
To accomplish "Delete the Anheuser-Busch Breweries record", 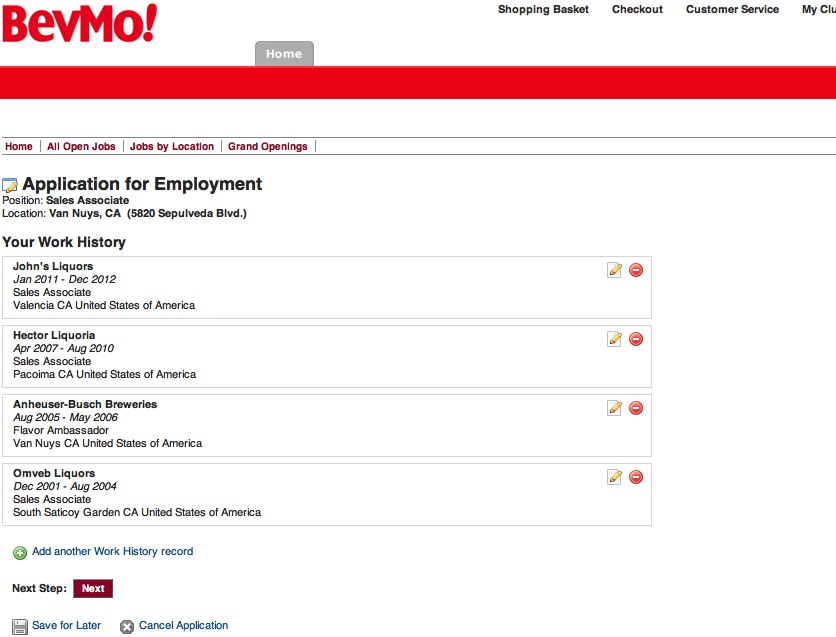I will coord(636,407).
